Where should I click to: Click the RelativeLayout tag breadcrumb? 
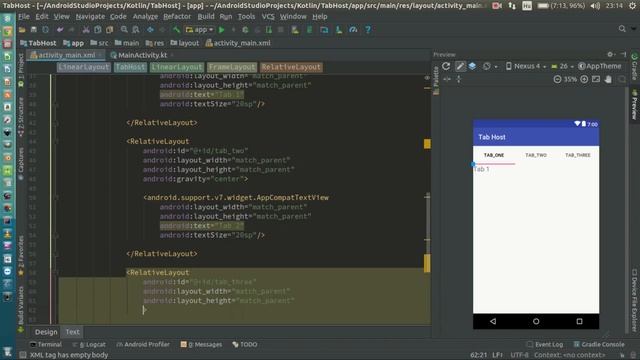click(291, 67)
